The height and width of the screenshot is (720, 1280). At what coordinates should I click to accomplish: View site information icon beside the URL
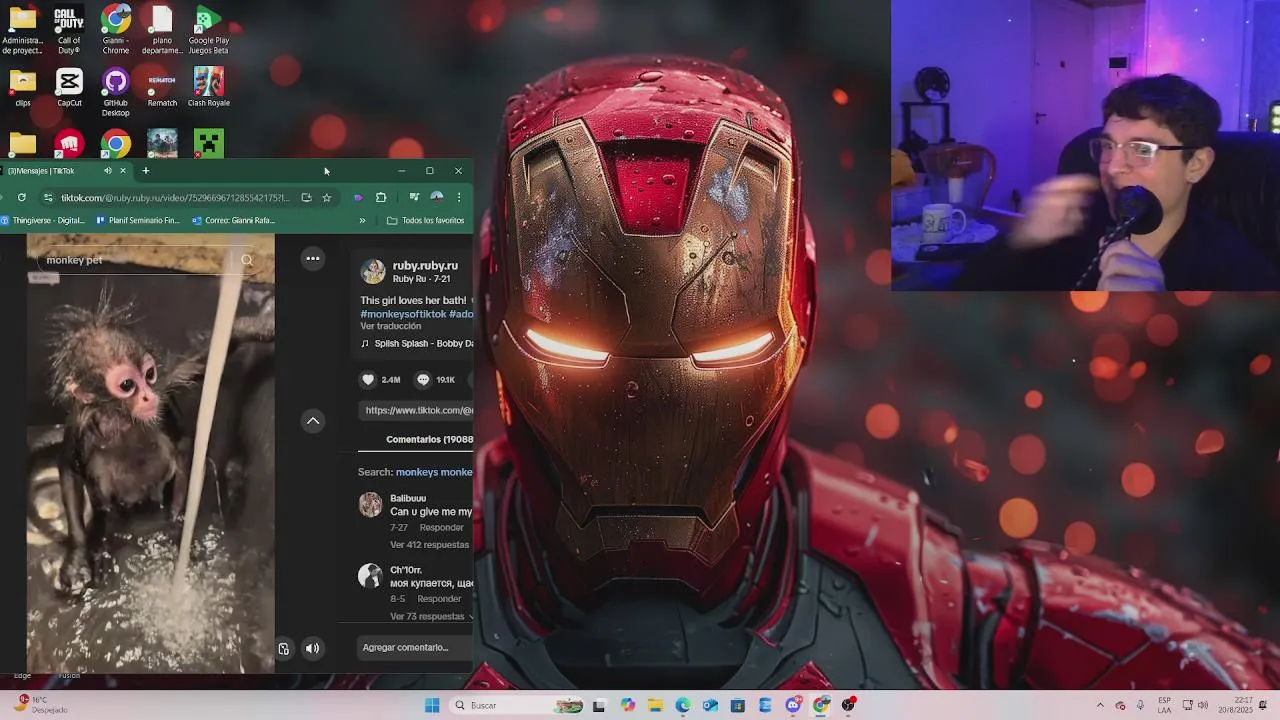[x=48, y=197]
